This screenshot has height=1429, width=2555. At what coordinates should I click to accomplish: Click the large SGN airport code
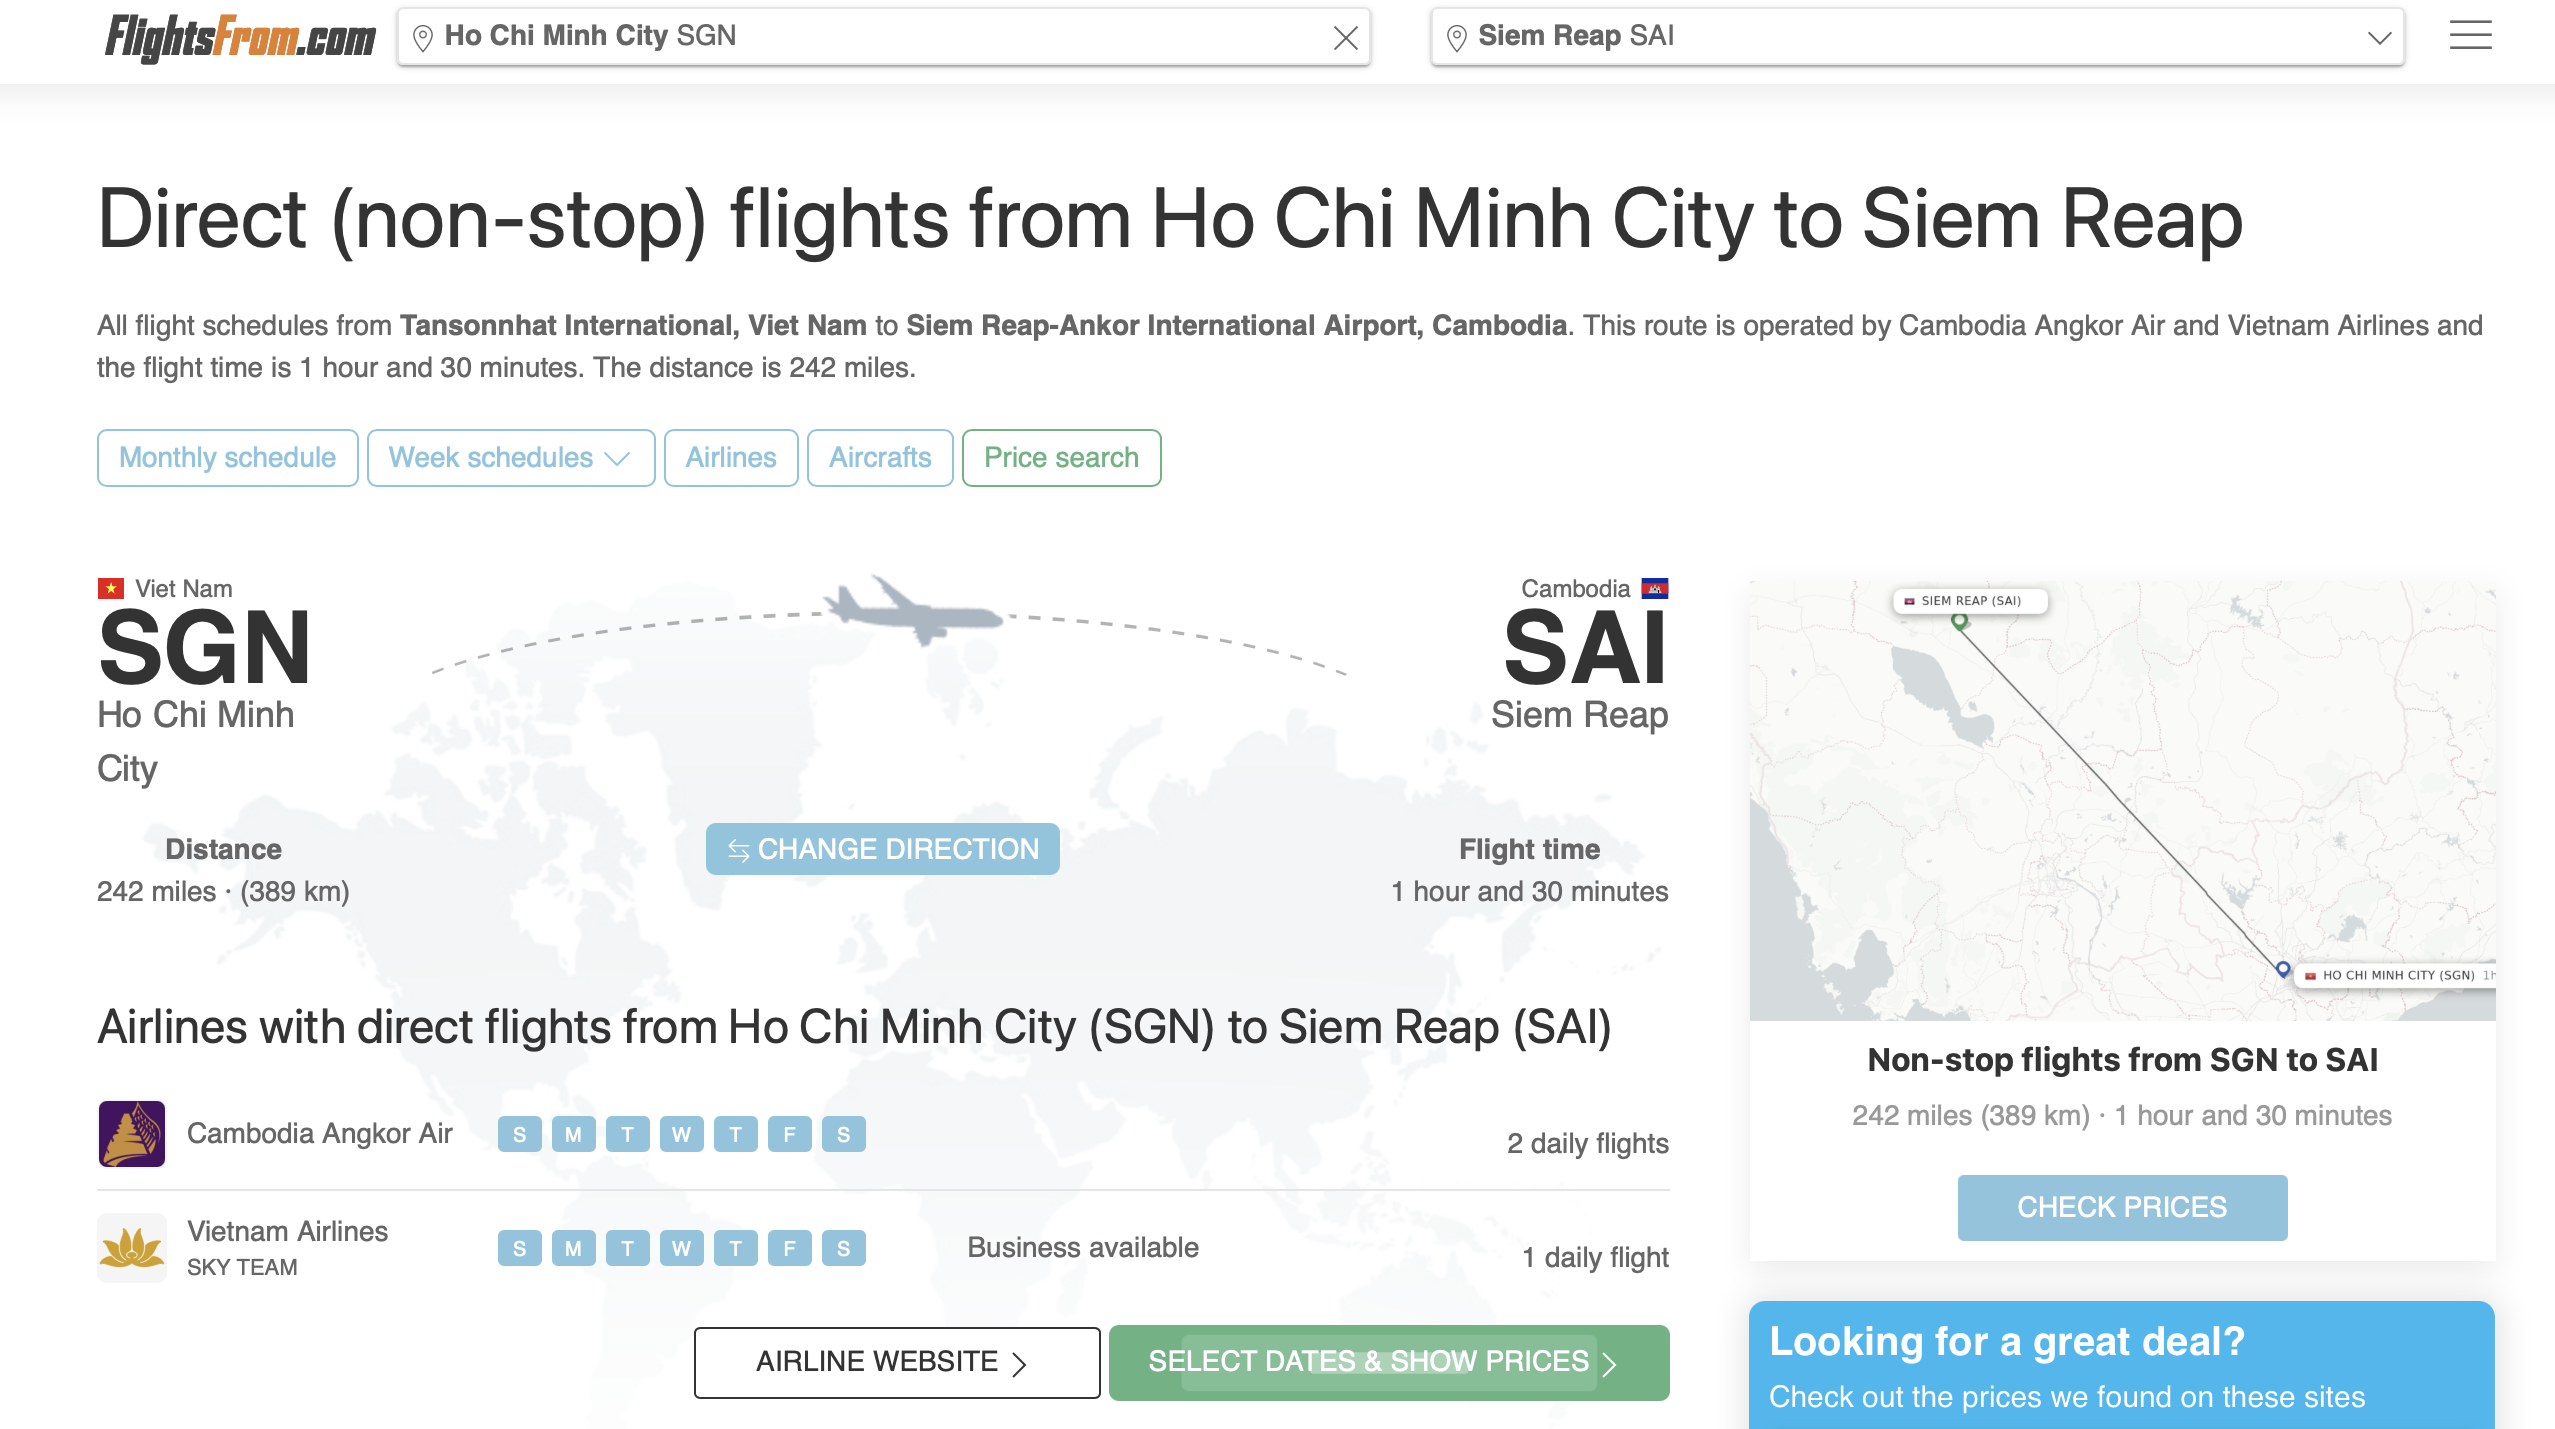[x=204, y=648]
